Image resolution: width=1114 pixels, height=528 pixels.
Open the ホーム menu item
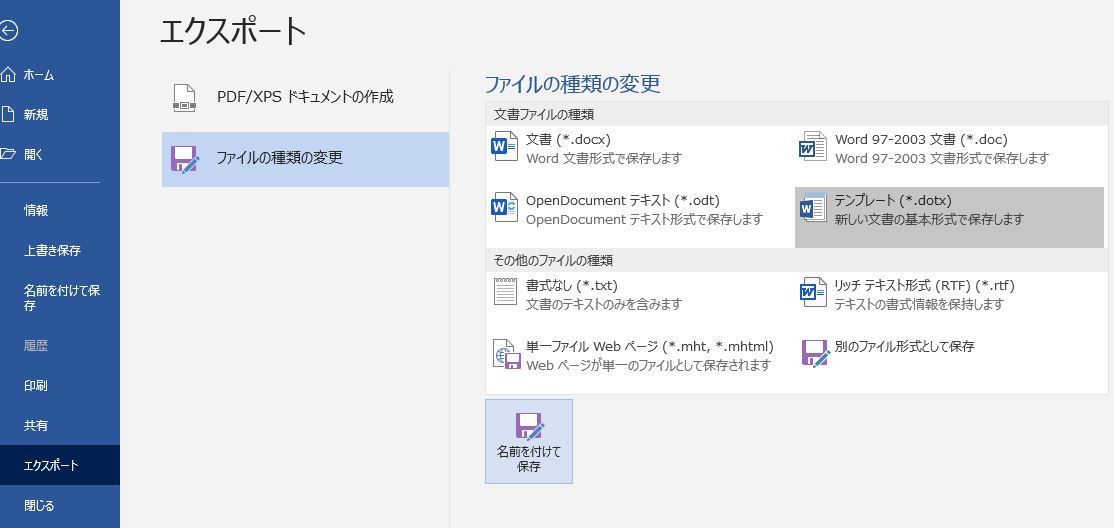[60, 75]
